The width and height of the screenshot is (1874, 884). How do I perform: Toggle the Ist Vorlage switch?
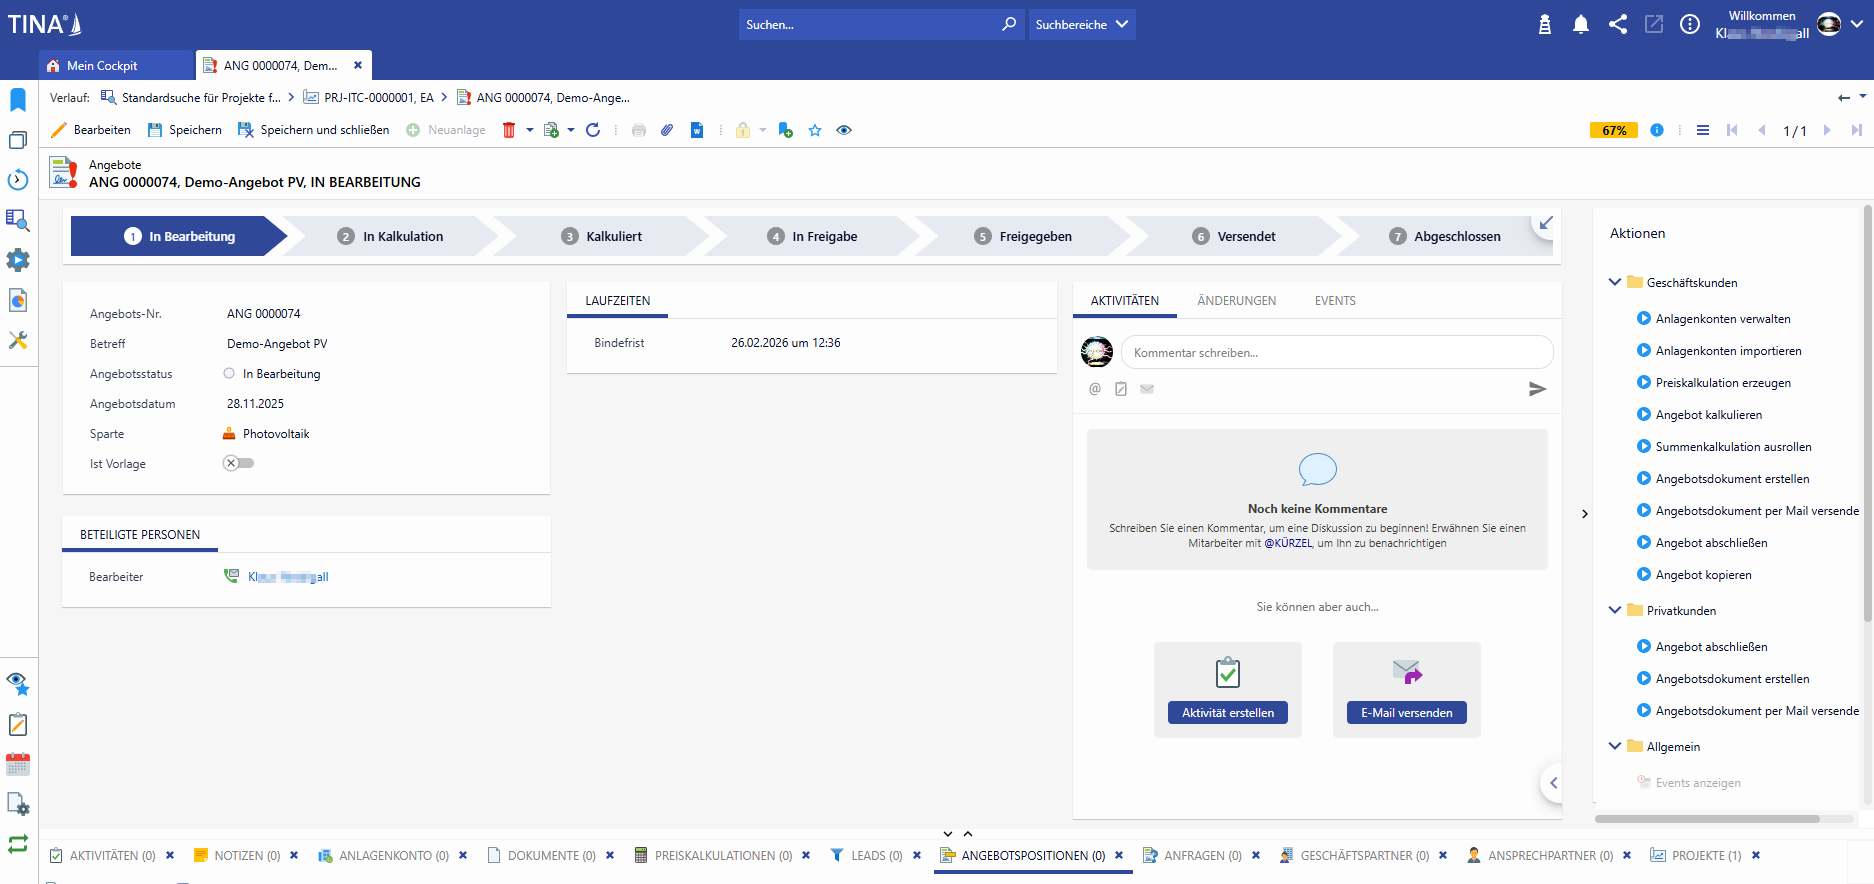(x=238, y=463)
